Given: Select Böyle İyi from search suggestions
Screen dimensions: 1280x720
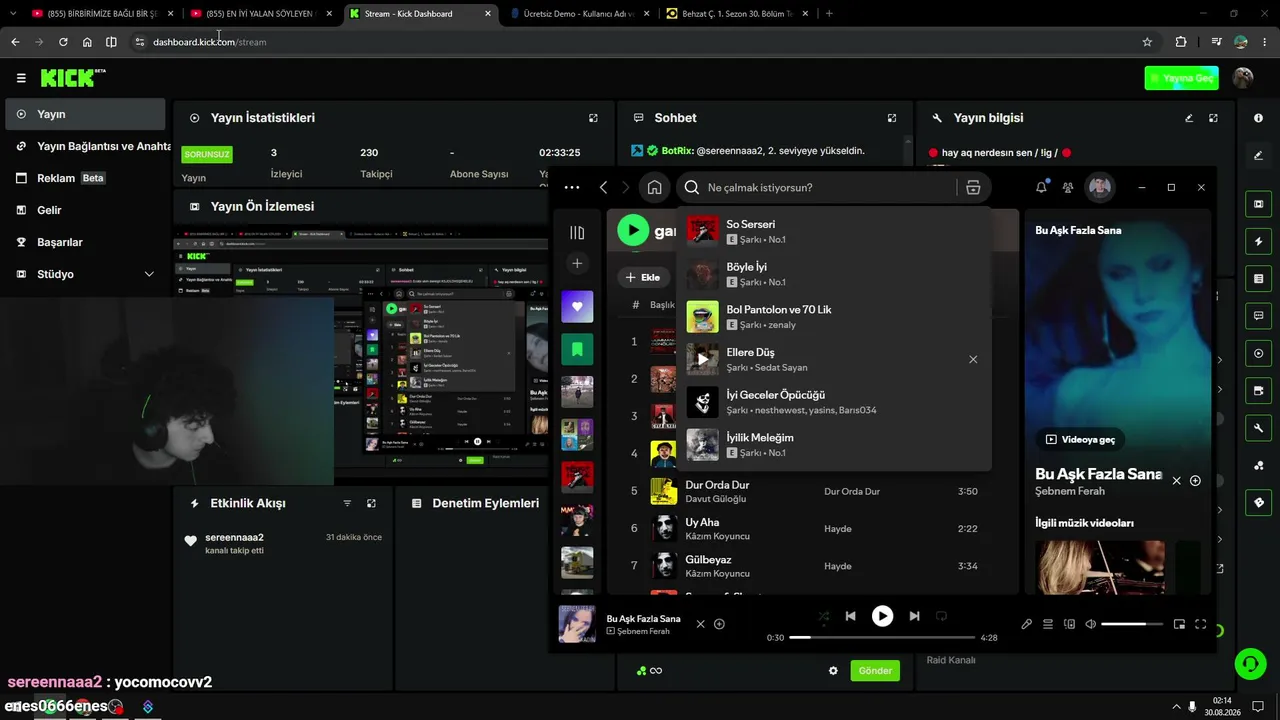Looking at the screenshot, I should [x=833, y=274].
